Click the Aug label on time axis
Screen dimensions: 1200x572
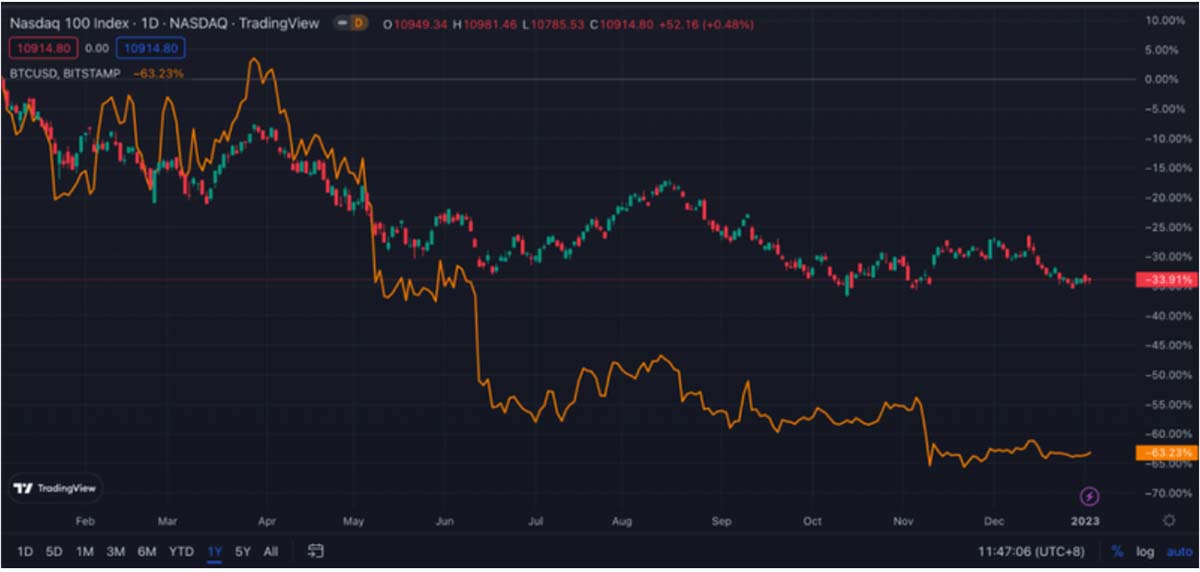click(622, 521)
